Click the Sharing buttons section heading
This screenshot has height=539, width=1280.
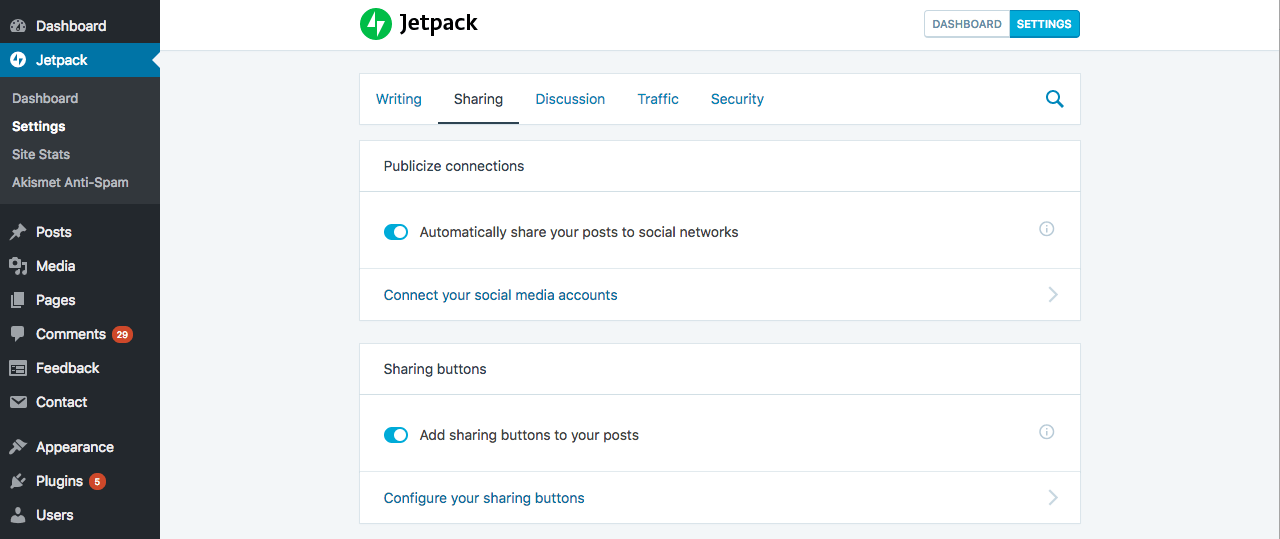(x=435, y=369)
